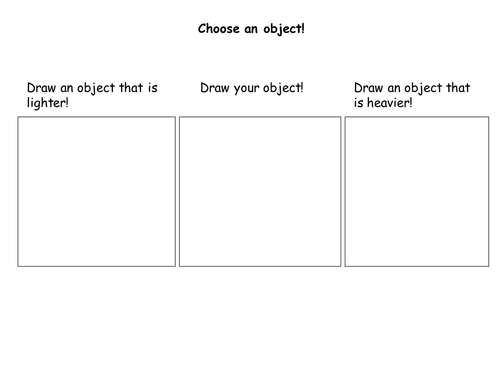This screenshot has height=375, width=500.
Task: Click inside the lighter object drawing box
Action: (x=97, y=192)
